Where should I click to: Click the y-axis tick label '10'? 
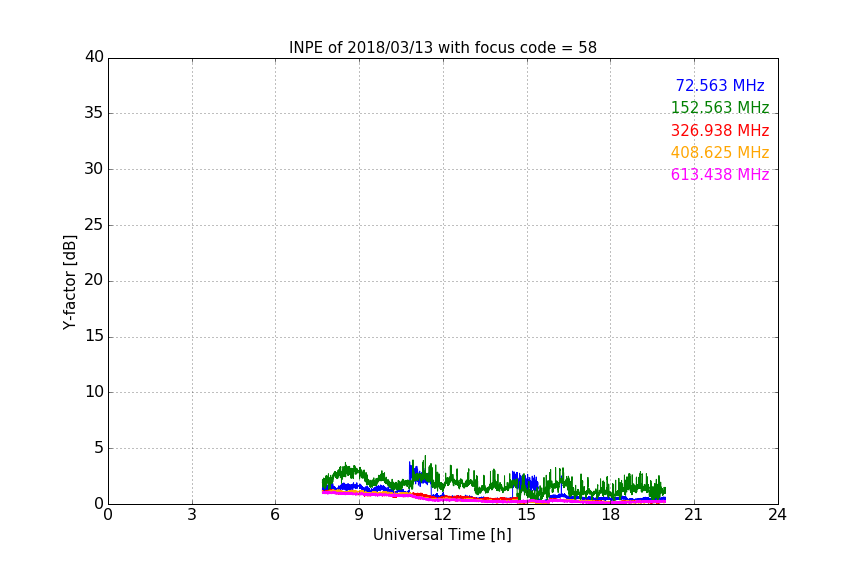94,392
